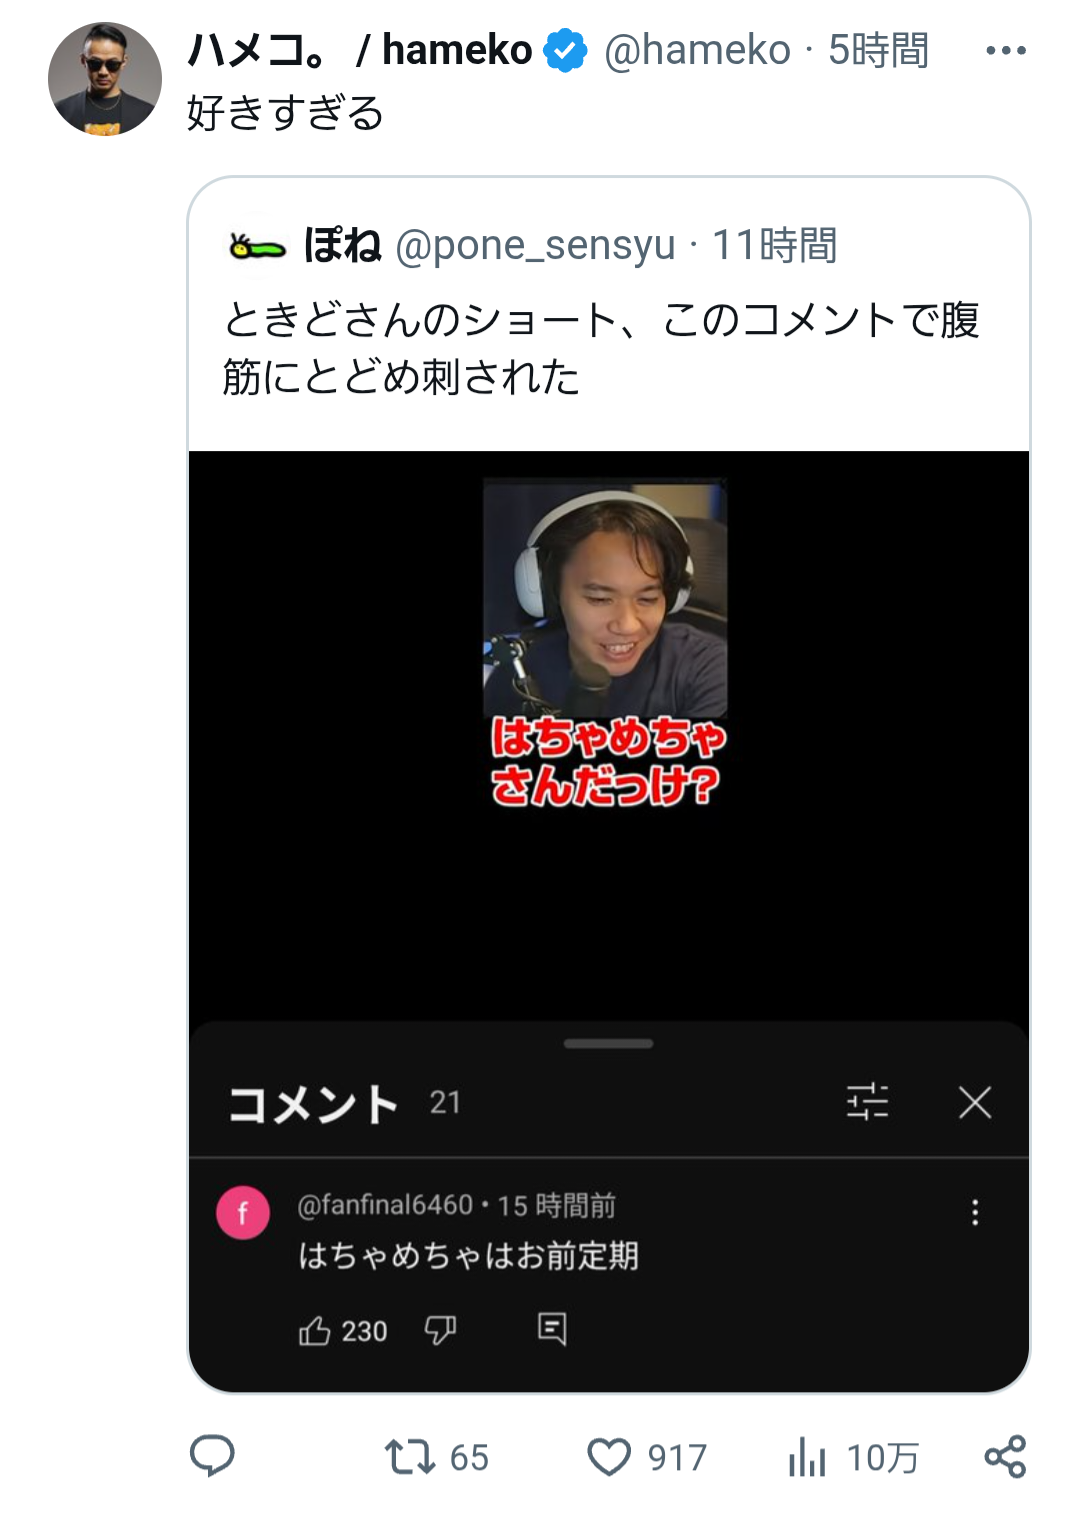This screenshot has width=1080, height=1514.
Task: Open the @hameko handle link
Action: (x=697, y=50)
